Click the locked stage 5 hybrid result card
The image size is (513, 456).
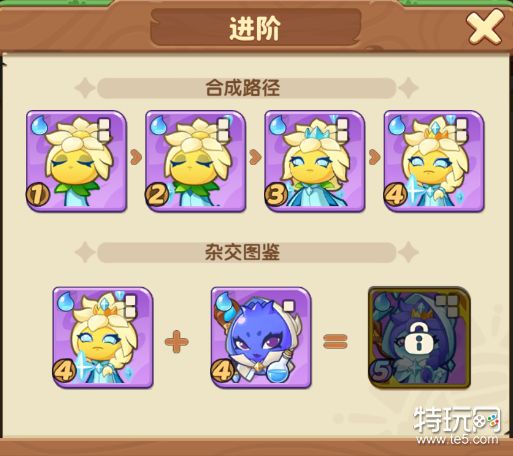coord(419,338)
